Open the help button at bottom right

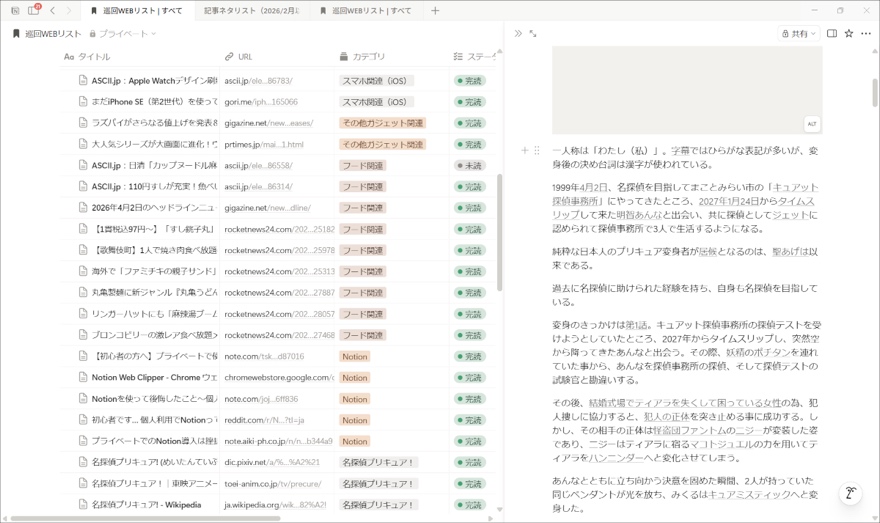(x=850, y=493)
